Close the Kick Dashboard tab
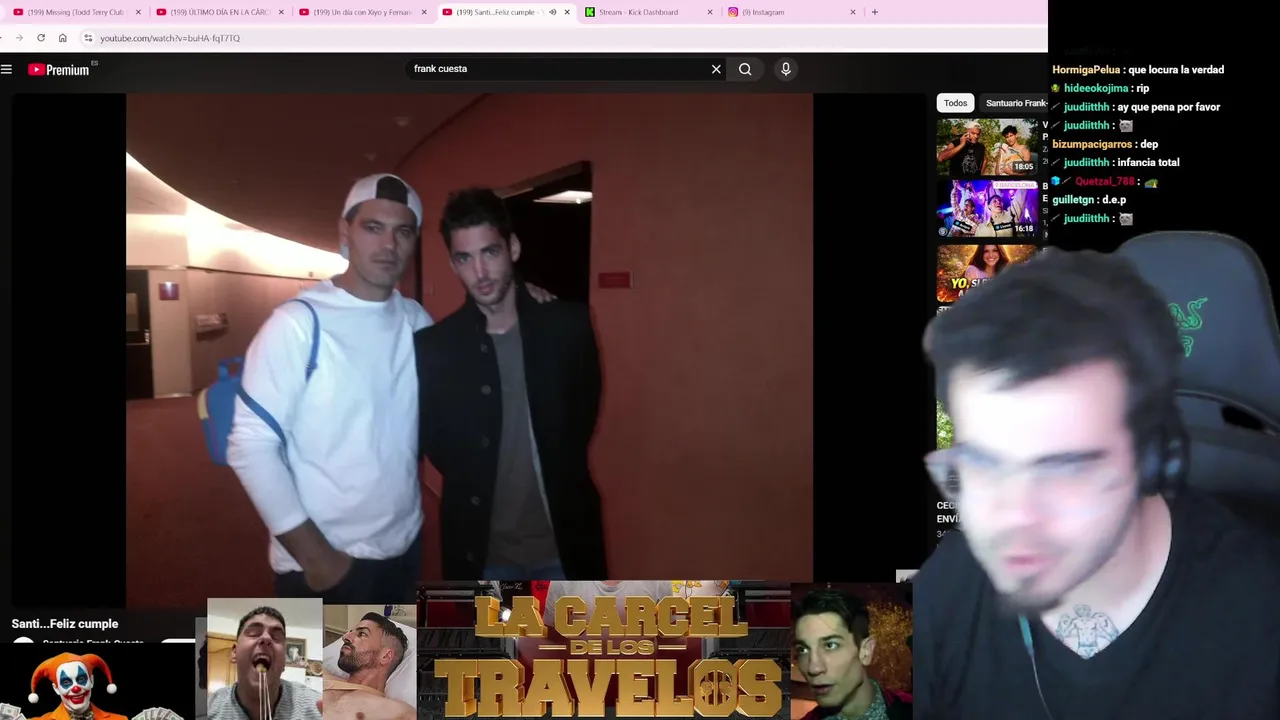The height and width of the screenshot is (720, 1280). pos(710,12)
